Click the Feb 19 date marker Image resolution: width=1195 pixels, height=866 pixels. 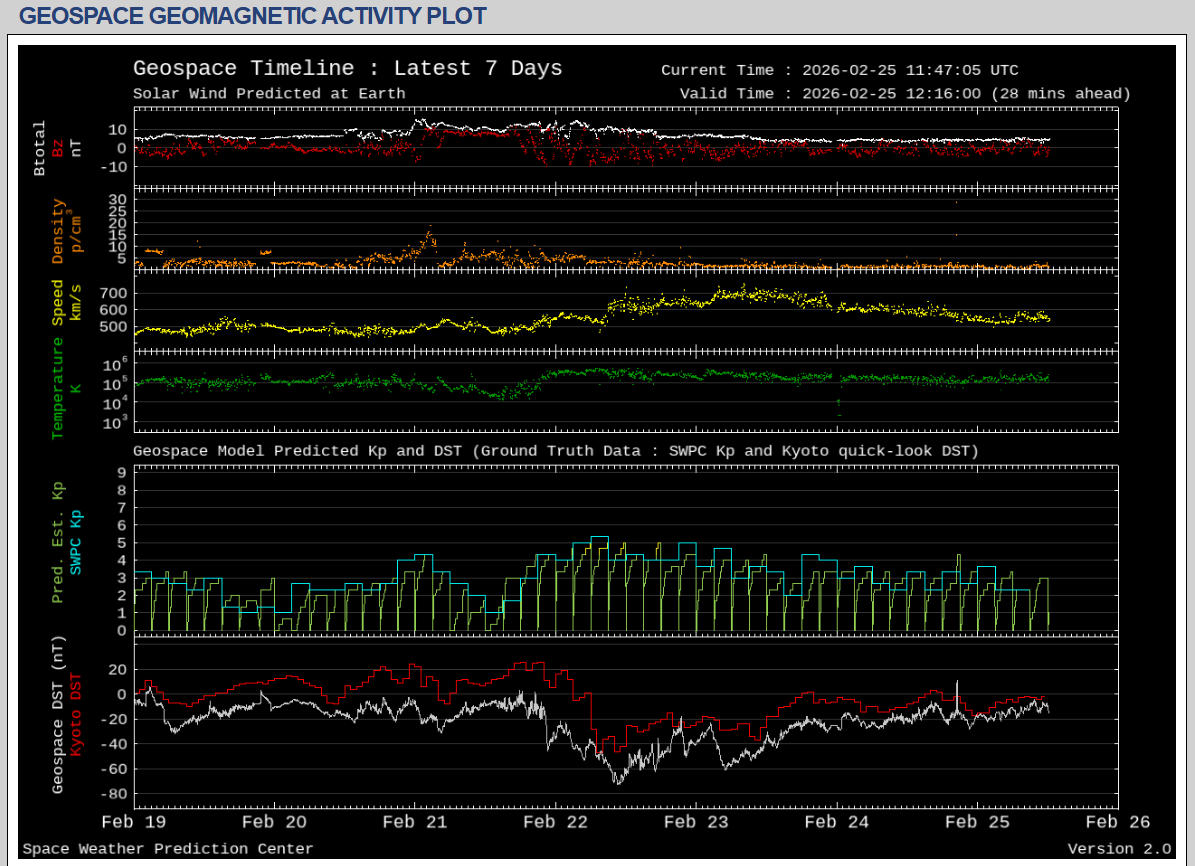[135, 822]
